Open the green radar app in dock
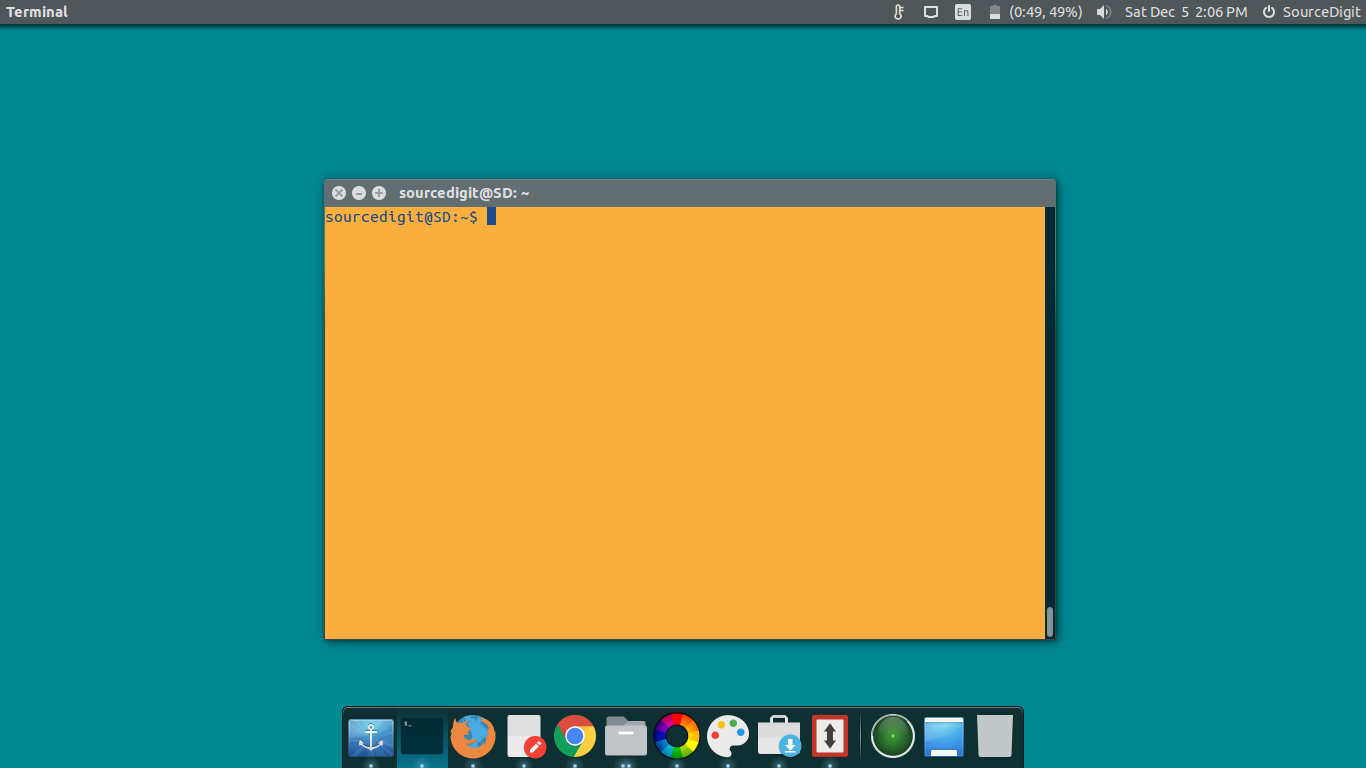The height and width of the screenshot is (768, 1366). coord(893,737)
